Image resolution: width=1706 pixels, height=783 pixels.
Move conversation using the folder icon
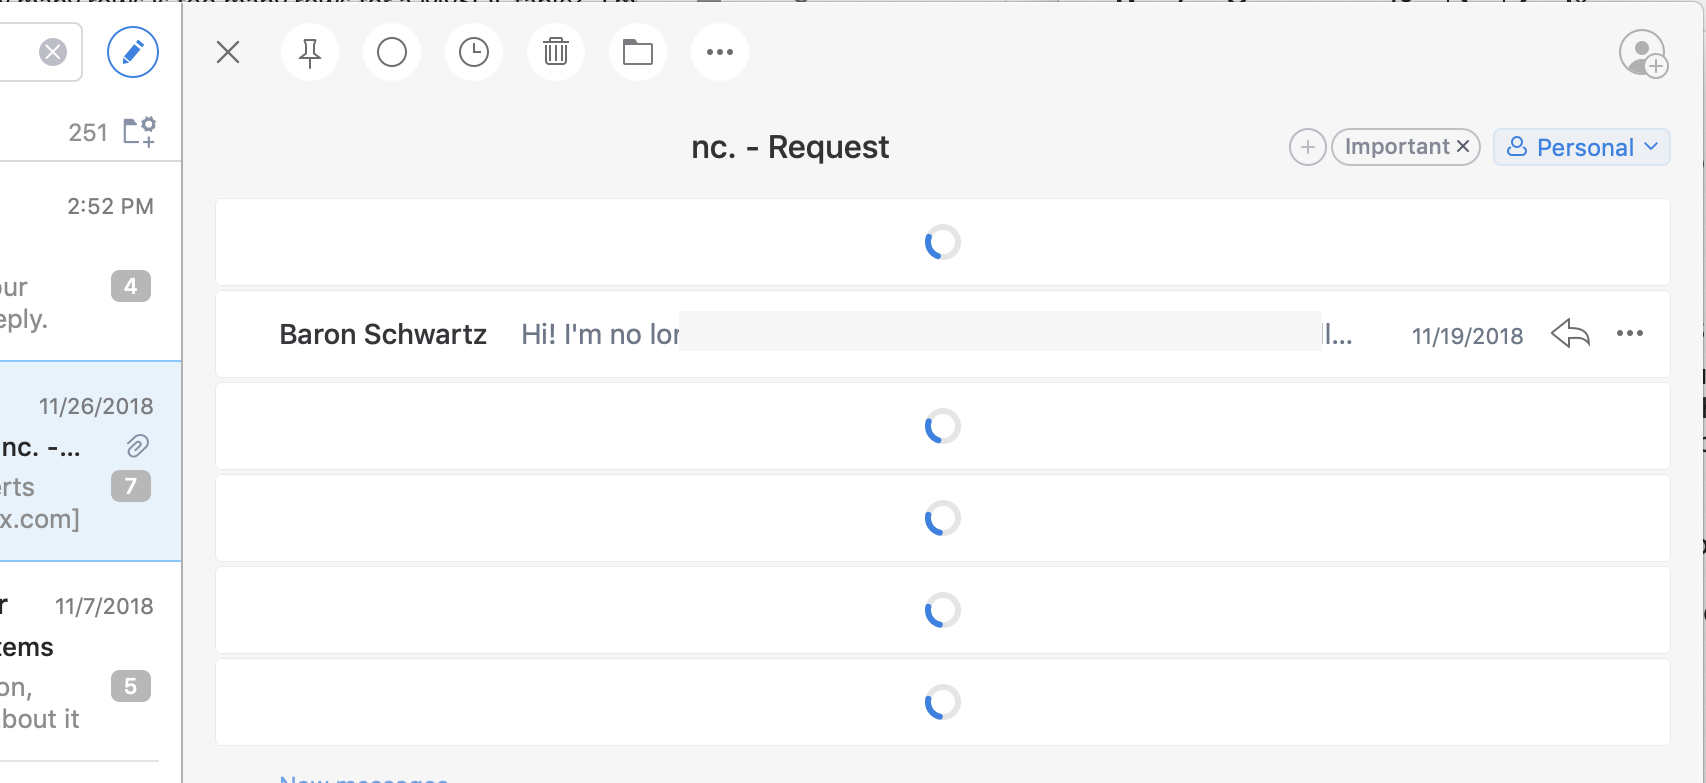[x=638, y=52]
